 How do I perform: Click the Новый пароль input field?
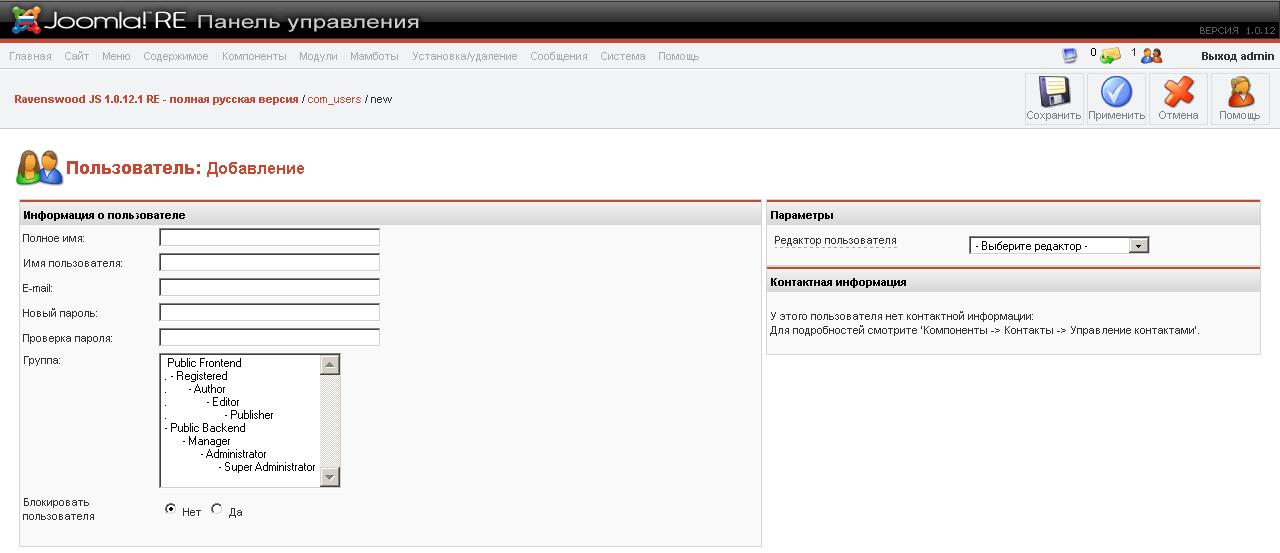tap(270, 312)
